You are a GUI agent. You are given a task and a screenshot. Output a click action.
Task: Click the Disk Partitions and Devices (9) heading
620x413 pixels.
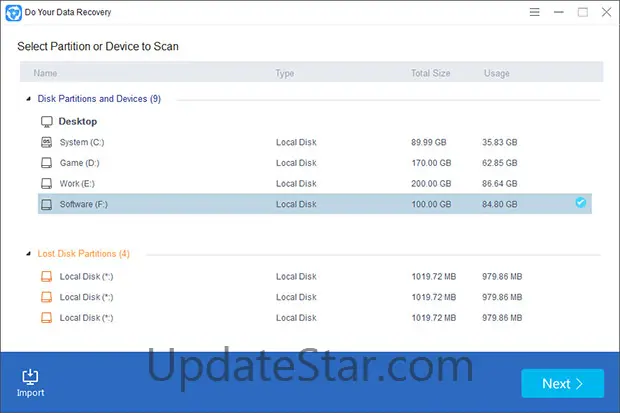click(x=99, y=99)
